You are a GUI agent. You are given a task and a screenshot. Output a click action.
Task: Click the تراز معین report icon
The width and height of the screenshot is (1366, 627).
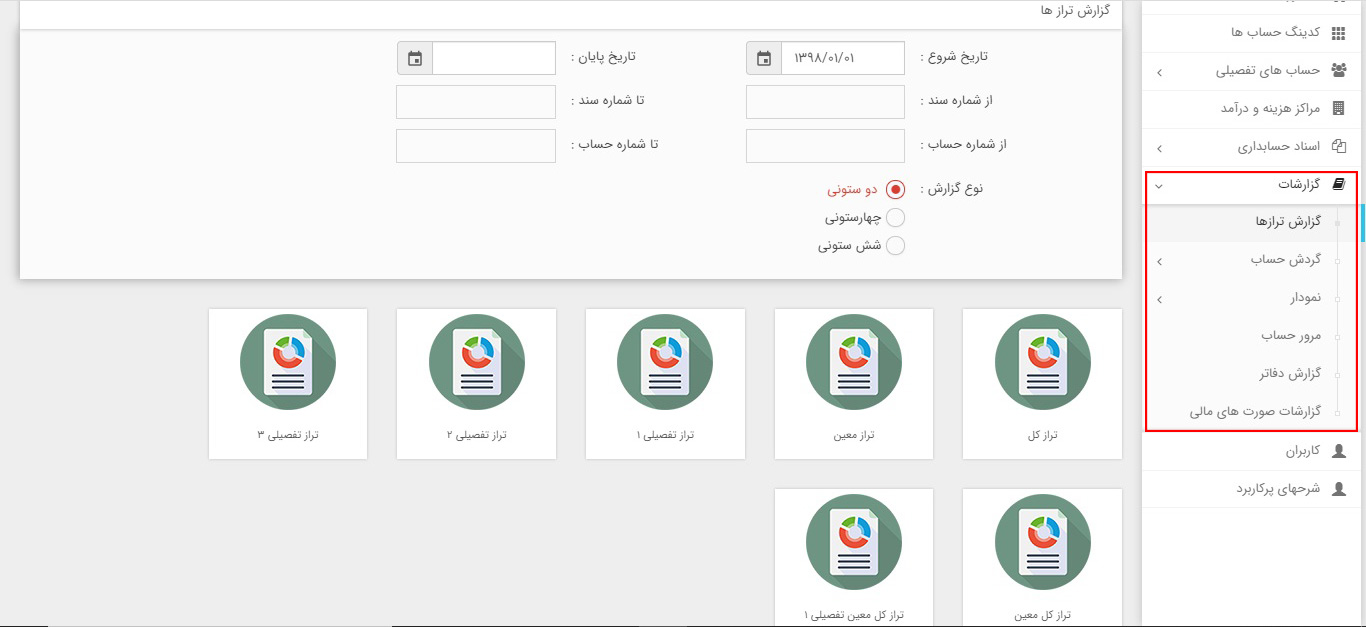(854, 362)
